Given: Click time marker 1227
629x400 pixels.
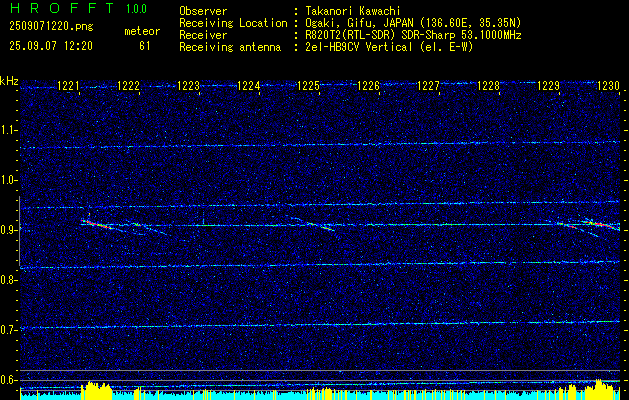Looking at the screenshot, I should [428, 86].
